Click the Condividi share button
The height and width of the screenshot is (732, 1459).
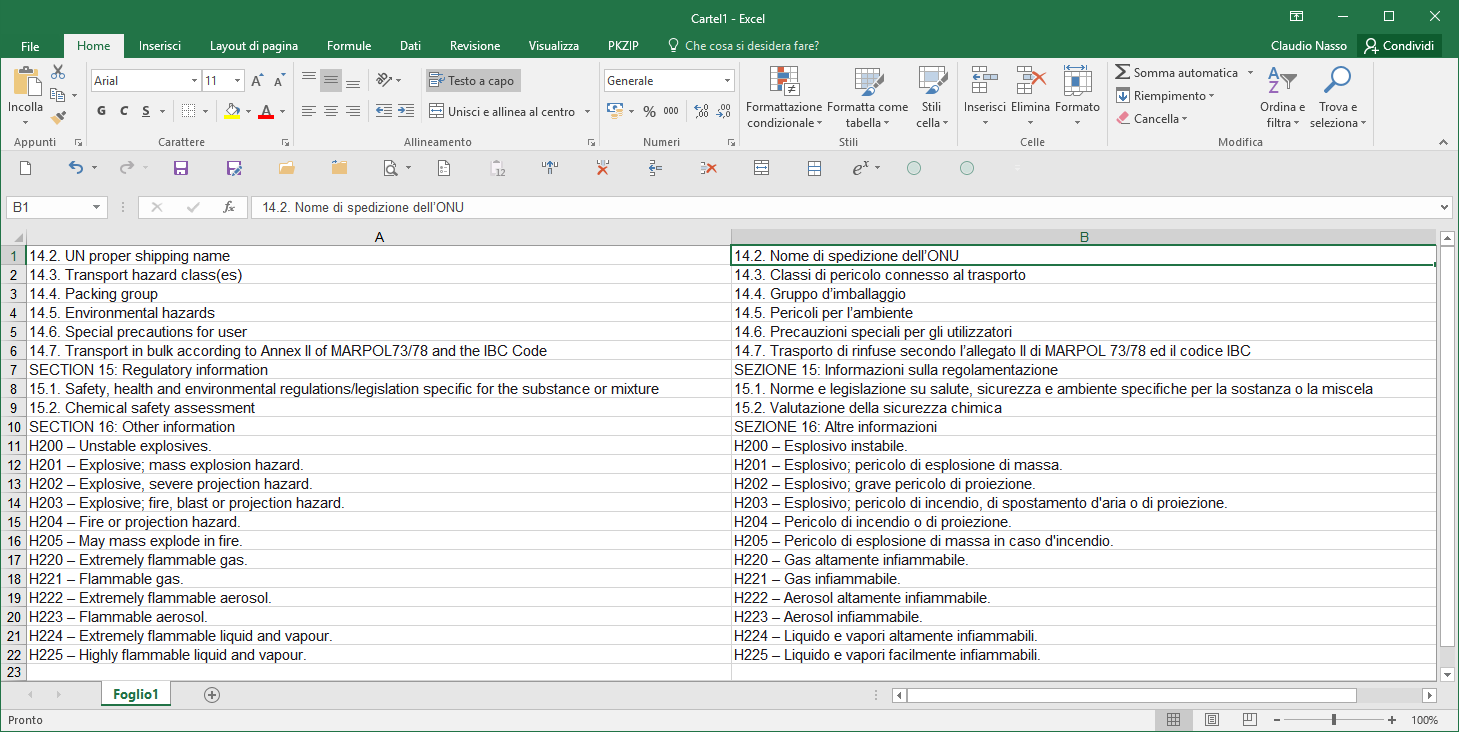point(1400,46)
